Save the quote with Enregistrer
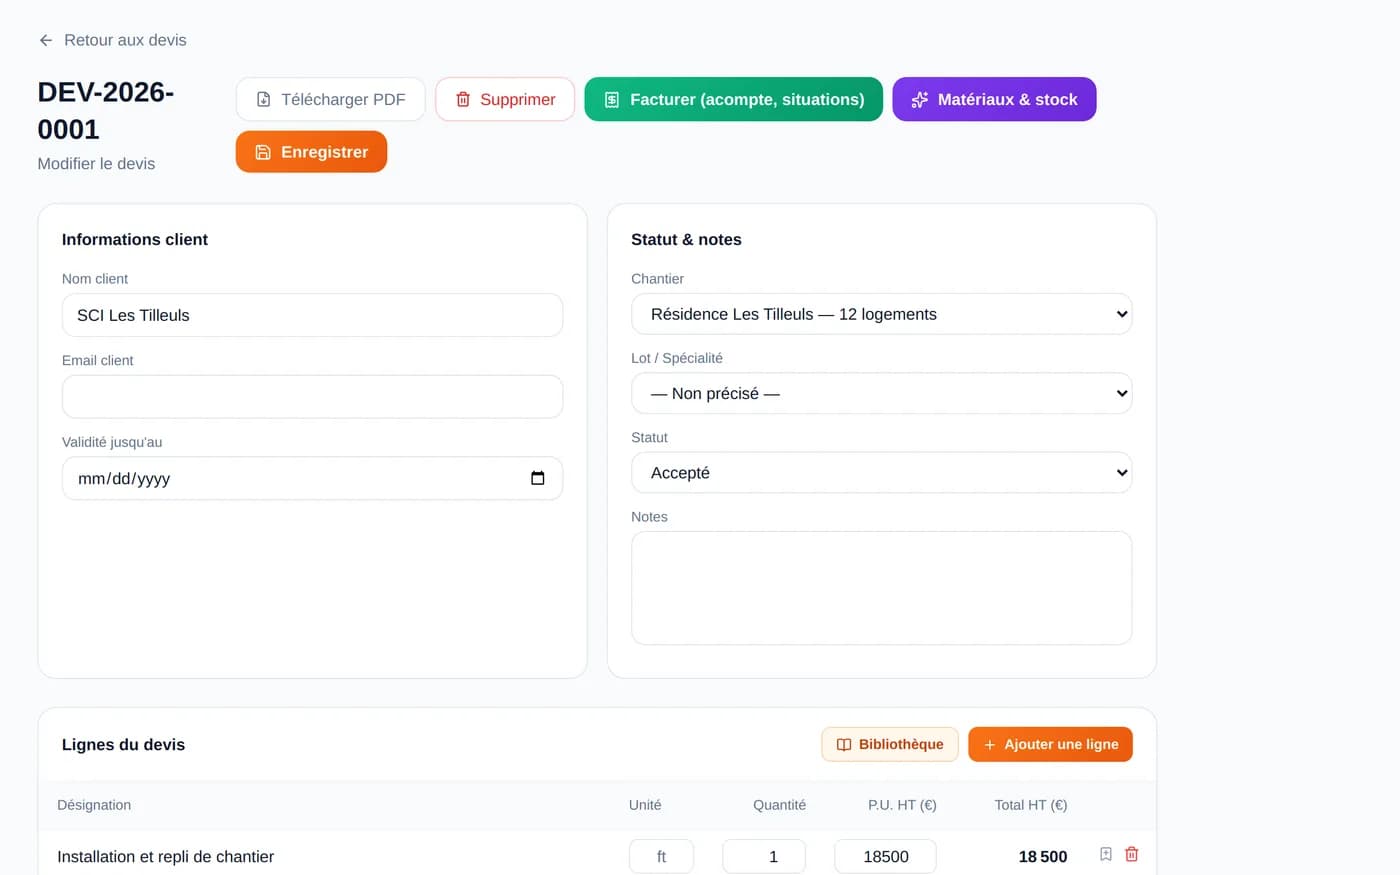This screenshot has height=875, width=1400. 311,152
